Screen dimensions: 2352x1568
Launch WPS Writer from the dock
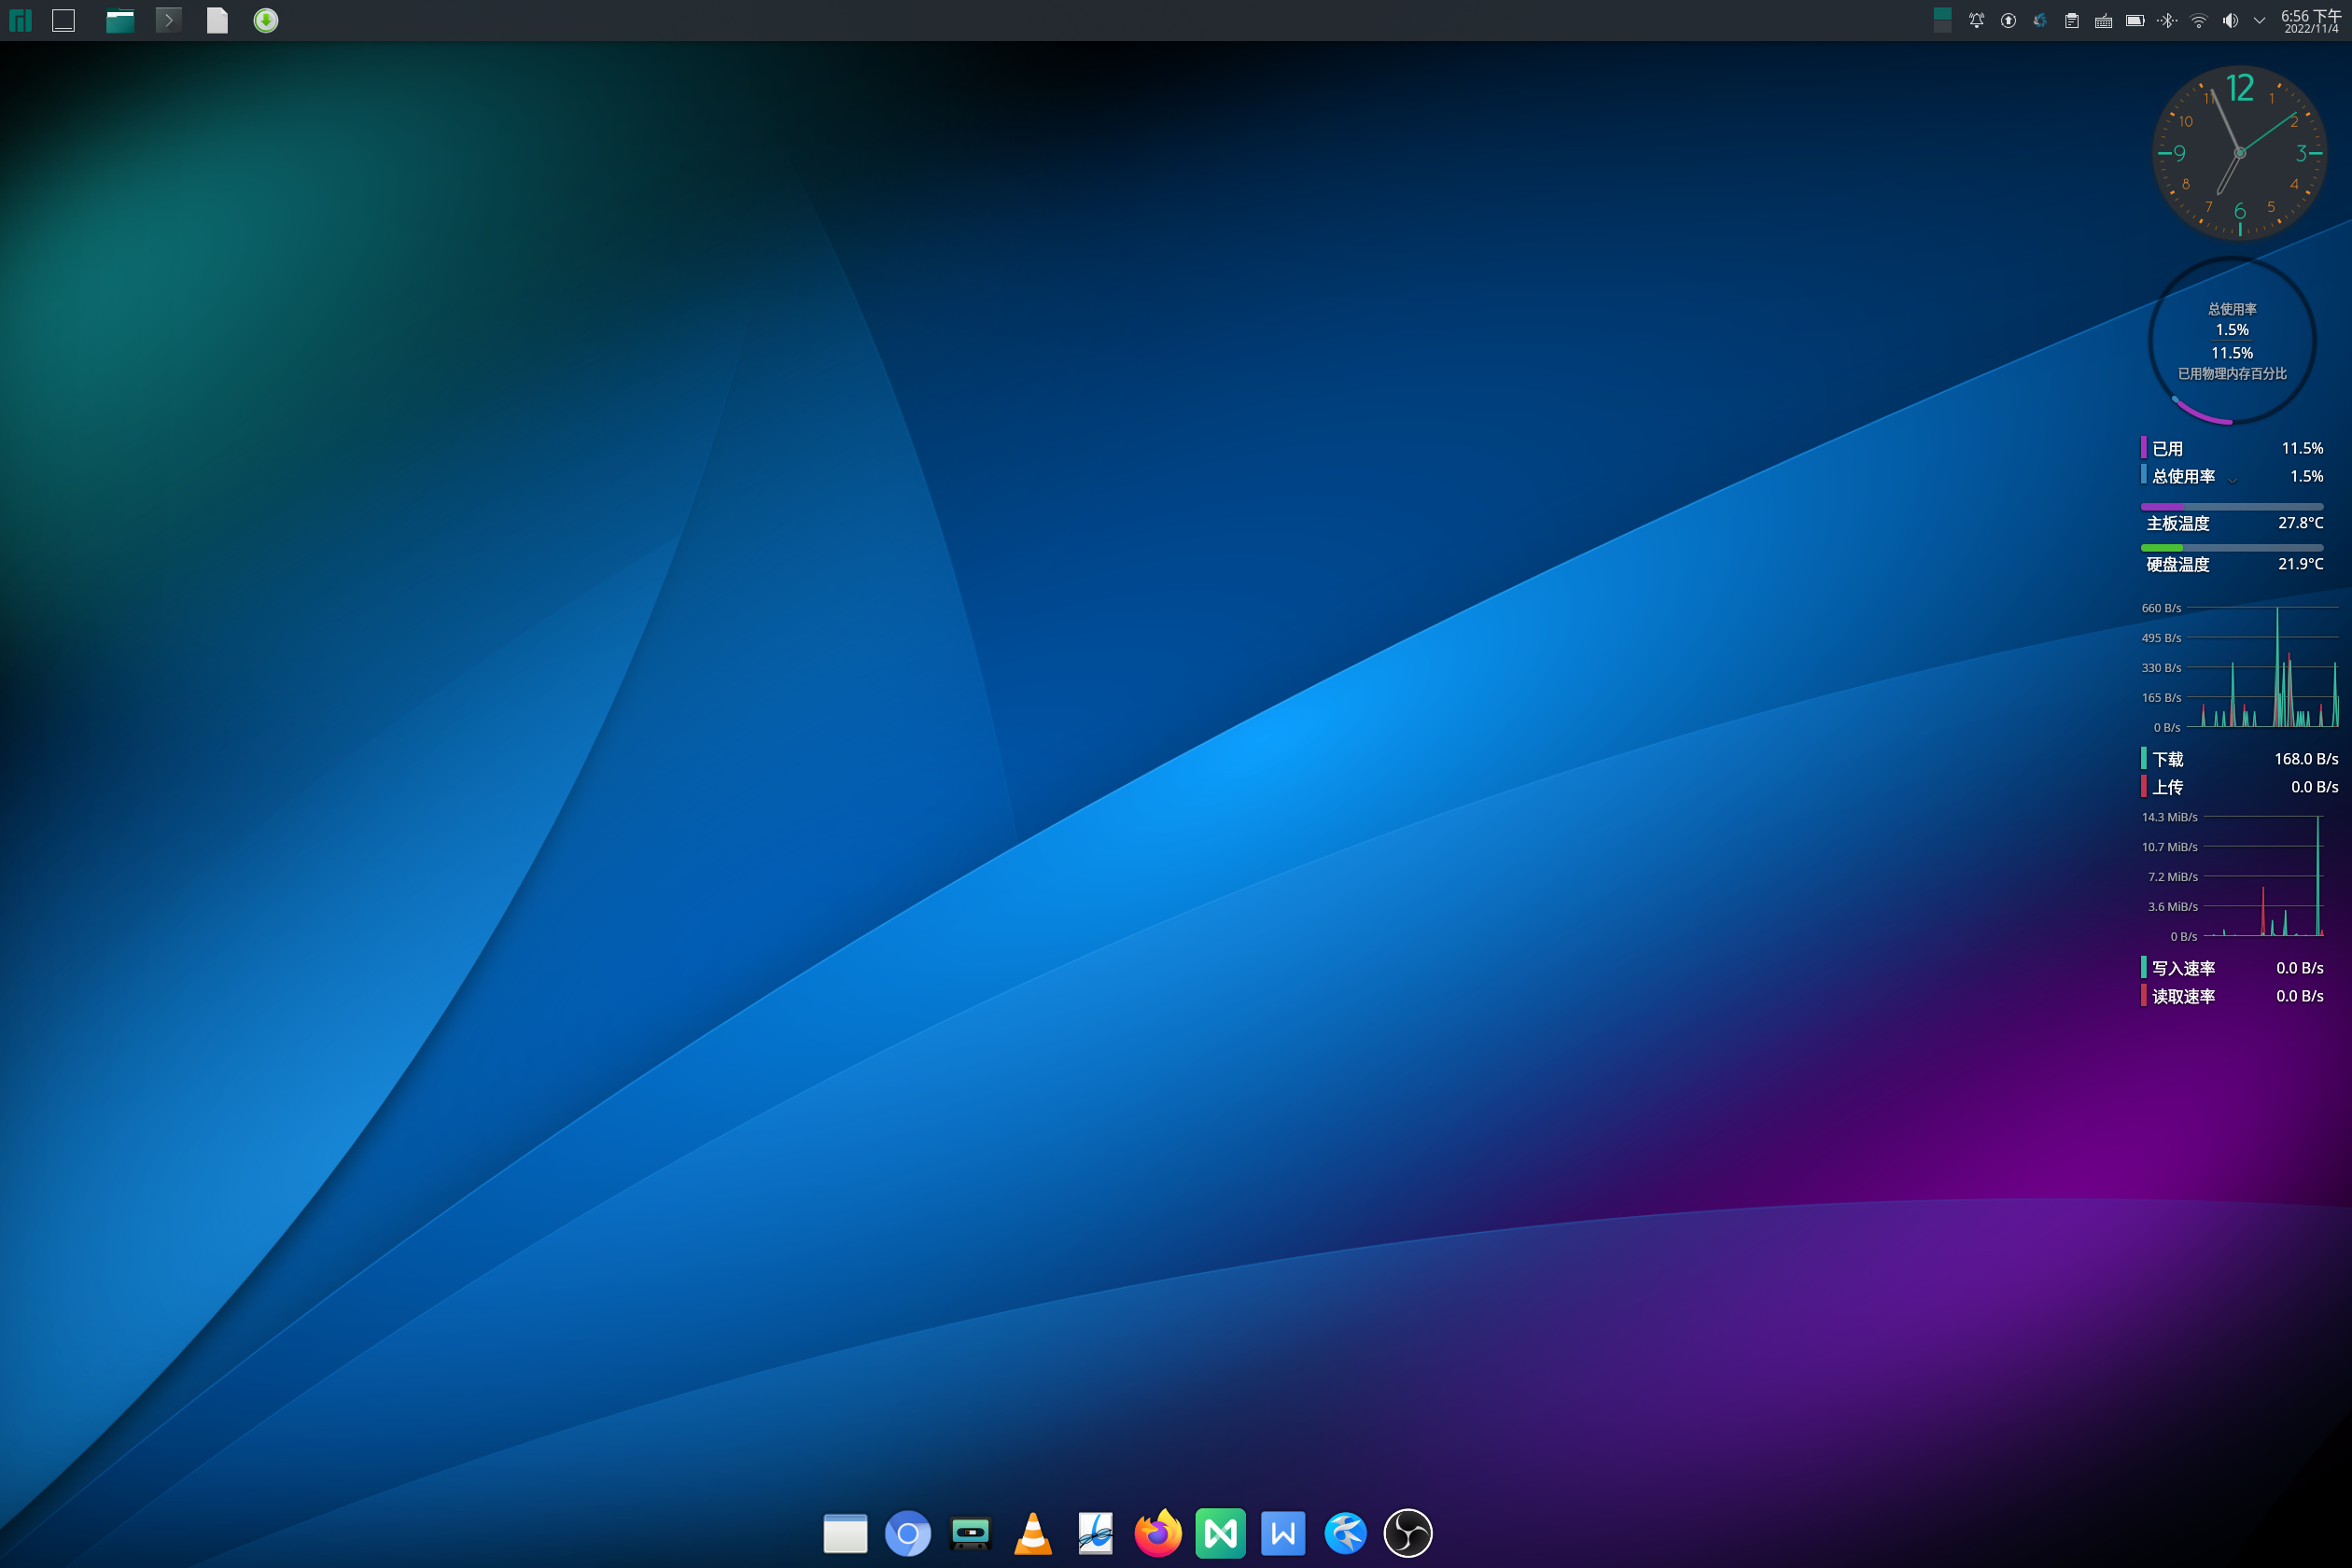tap(1282, 1533)
